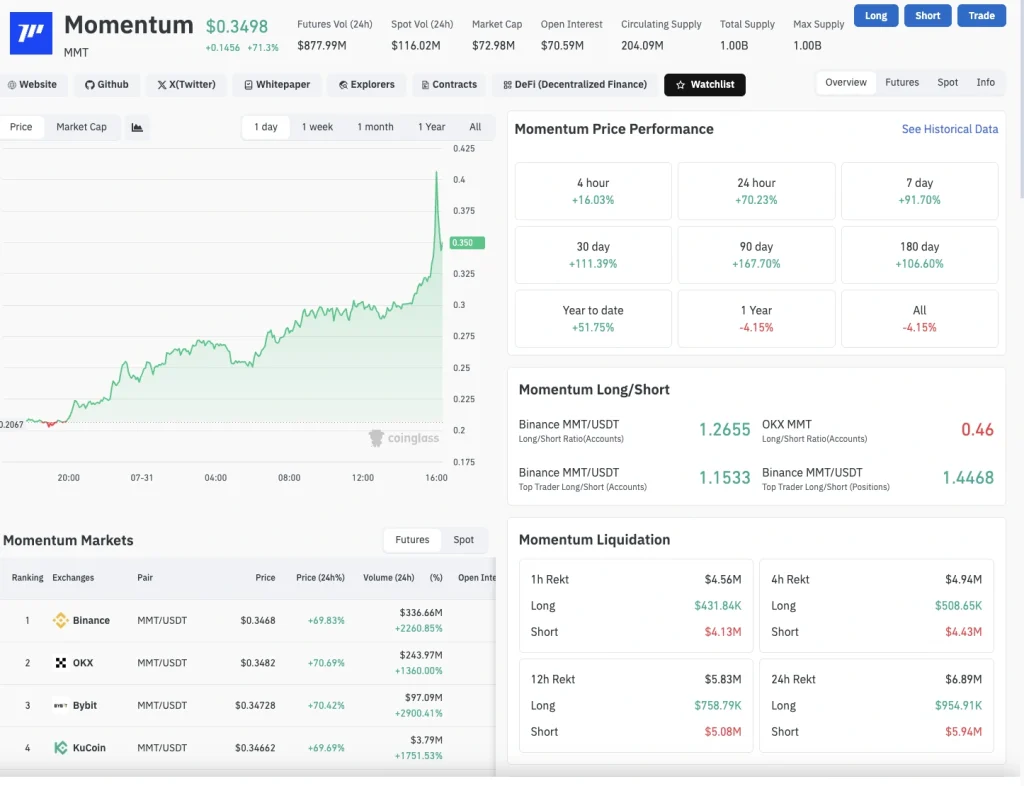Click the page vertical scrollbar
Viewport: 1024px width, 786px height.
[x=1021, y=98]
